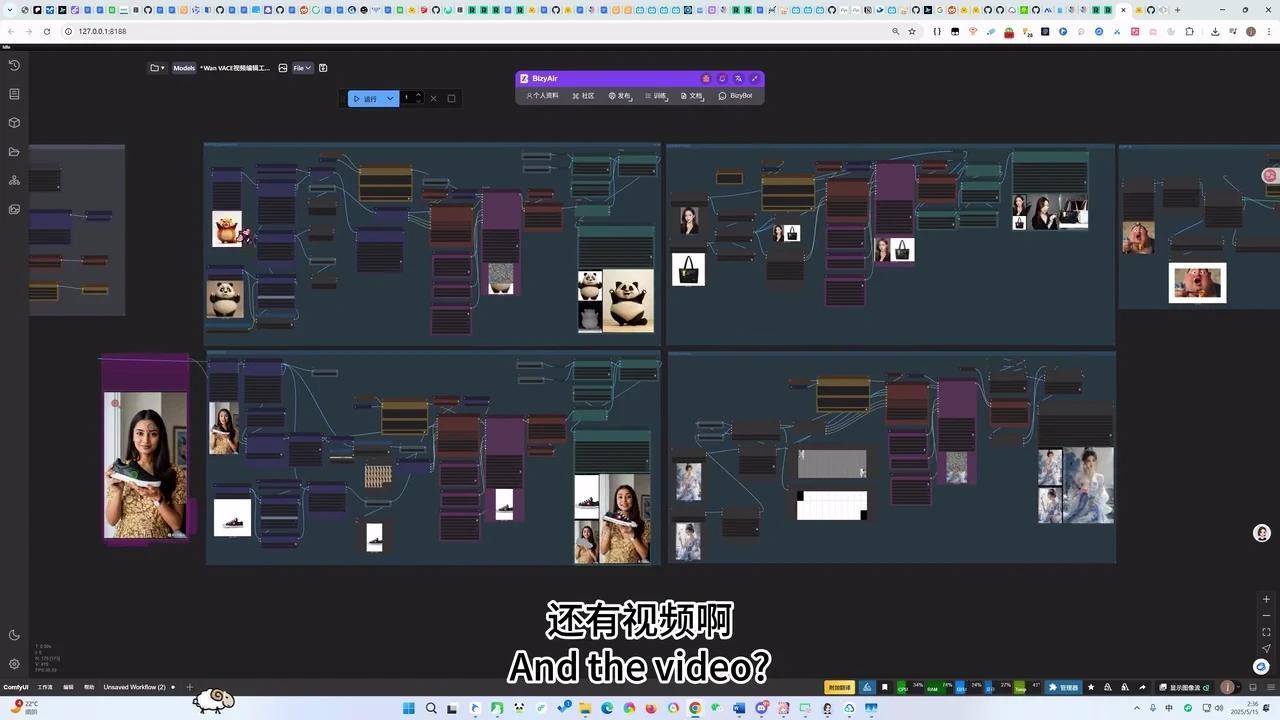
Task: Click the save workflow icon next to File
Action: [x=323, y=67]
